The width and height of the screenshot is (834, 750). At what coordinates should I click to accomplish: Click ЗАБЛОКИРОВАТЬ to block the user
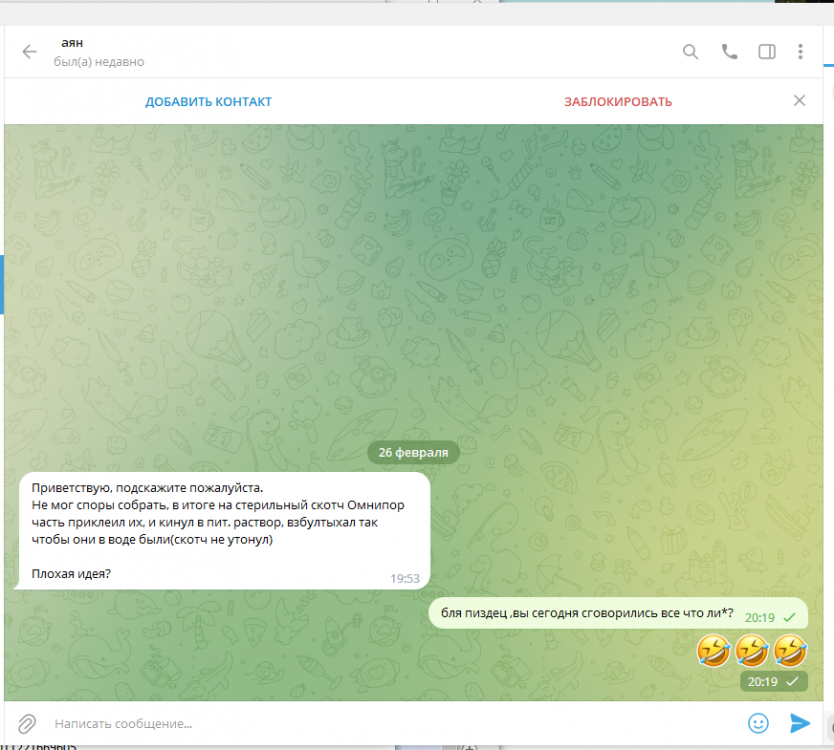[x=617, y=102]
